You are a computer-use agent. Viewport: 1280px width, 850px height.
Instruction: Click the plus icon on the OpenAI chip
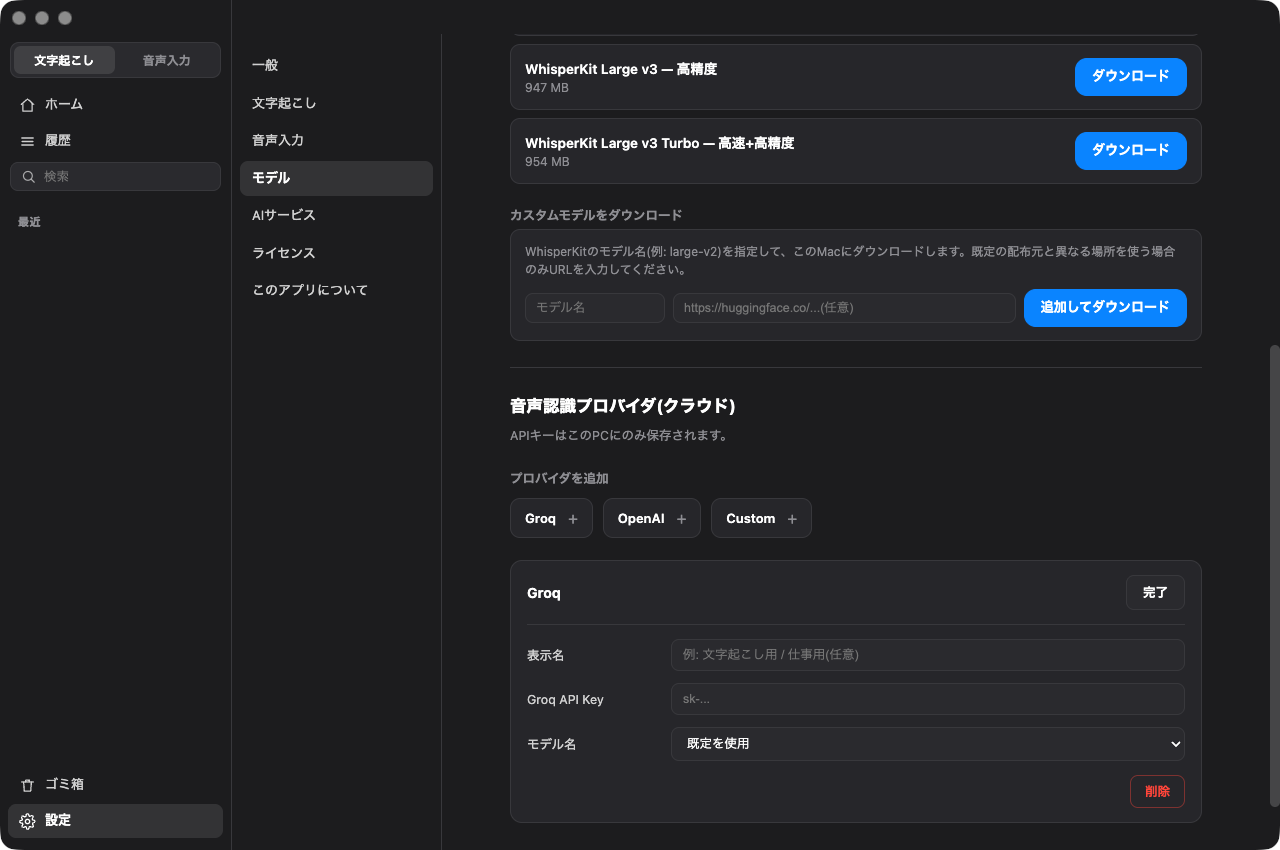pos(682,519)
